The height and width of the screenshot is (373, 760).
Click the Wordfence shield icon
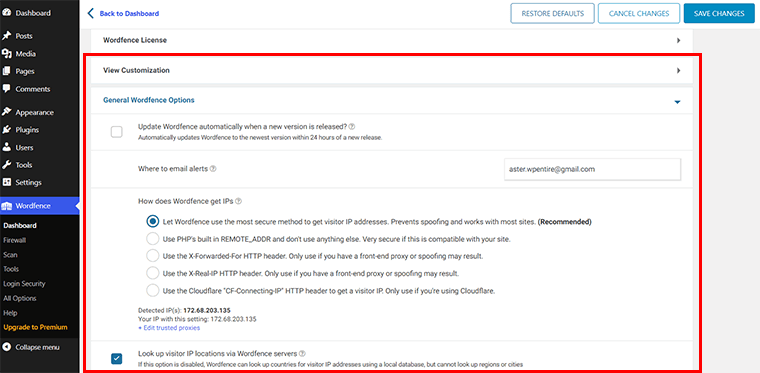[7, 206]
